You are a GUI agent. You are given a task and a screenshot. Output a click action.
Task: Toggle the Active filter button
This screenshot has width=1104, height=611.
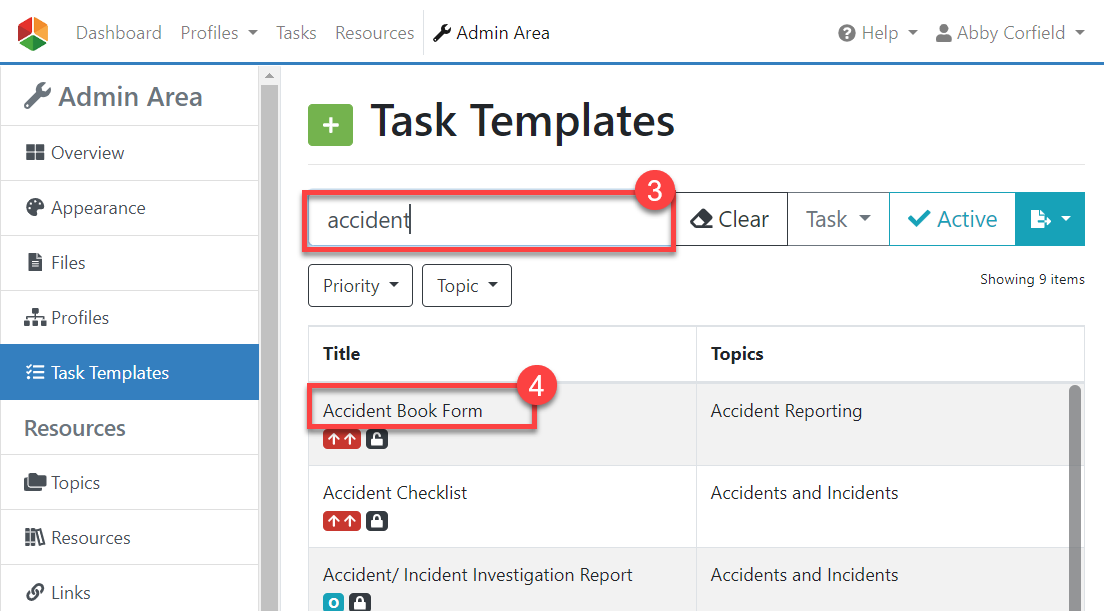click(952, 219)
